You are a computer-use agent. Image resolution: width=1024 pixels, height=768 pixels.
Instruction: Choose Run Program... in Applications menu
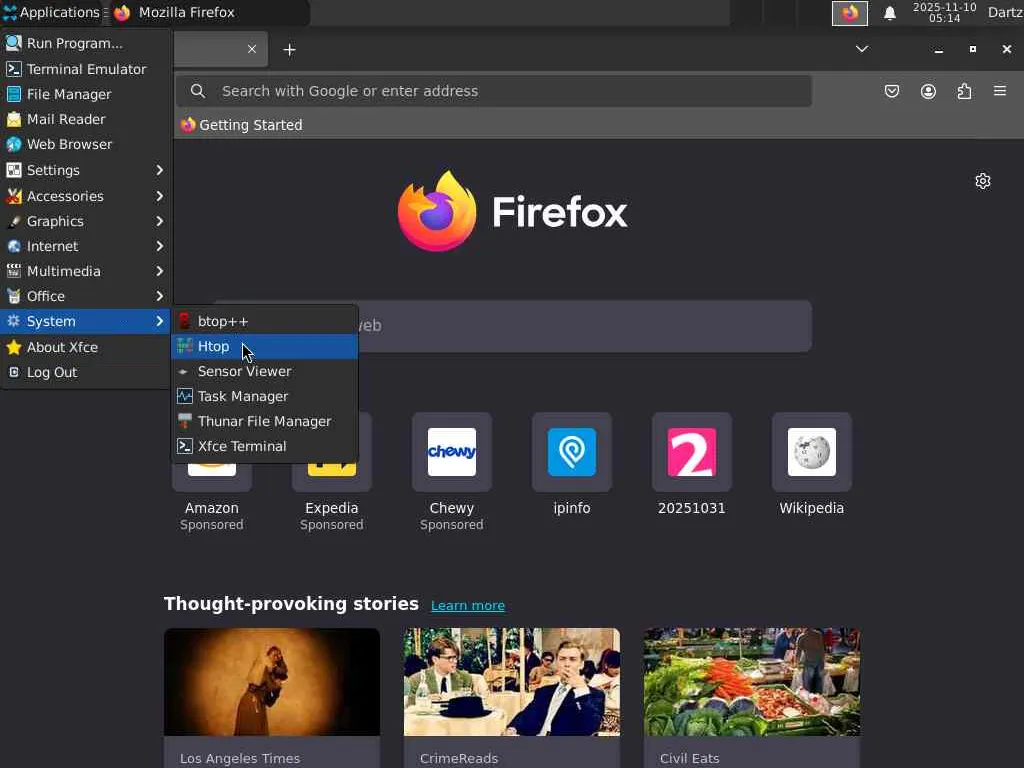pyautogui.click(x=86, y=43)
